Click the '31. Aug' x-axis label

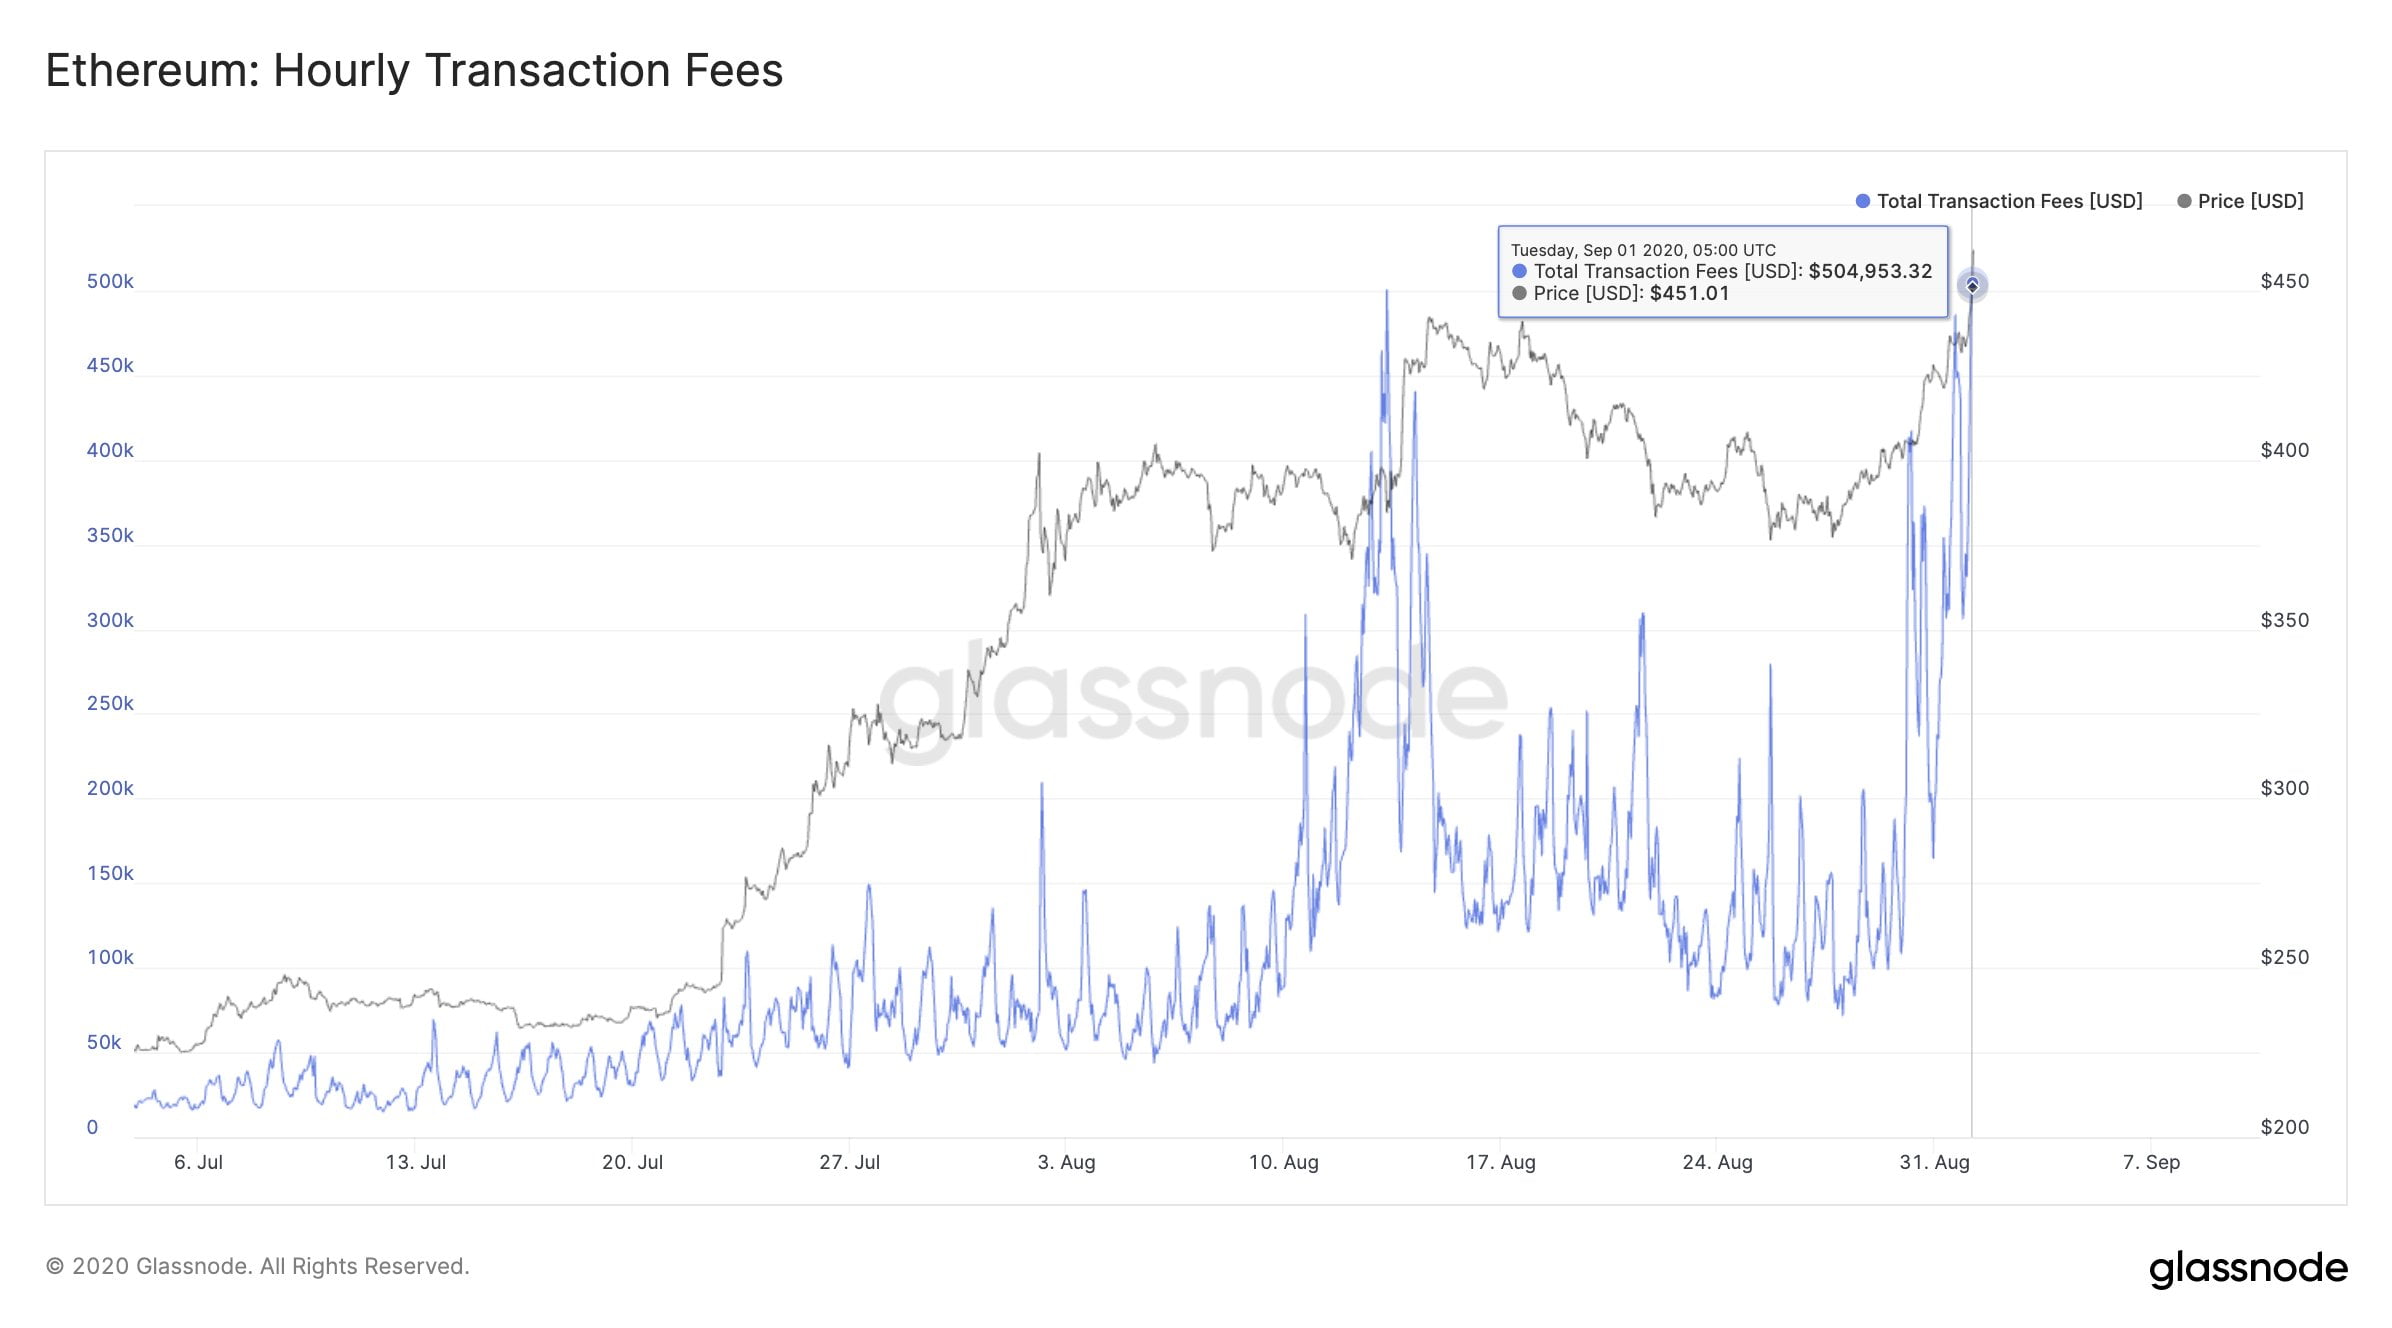pos(1934,1162)
